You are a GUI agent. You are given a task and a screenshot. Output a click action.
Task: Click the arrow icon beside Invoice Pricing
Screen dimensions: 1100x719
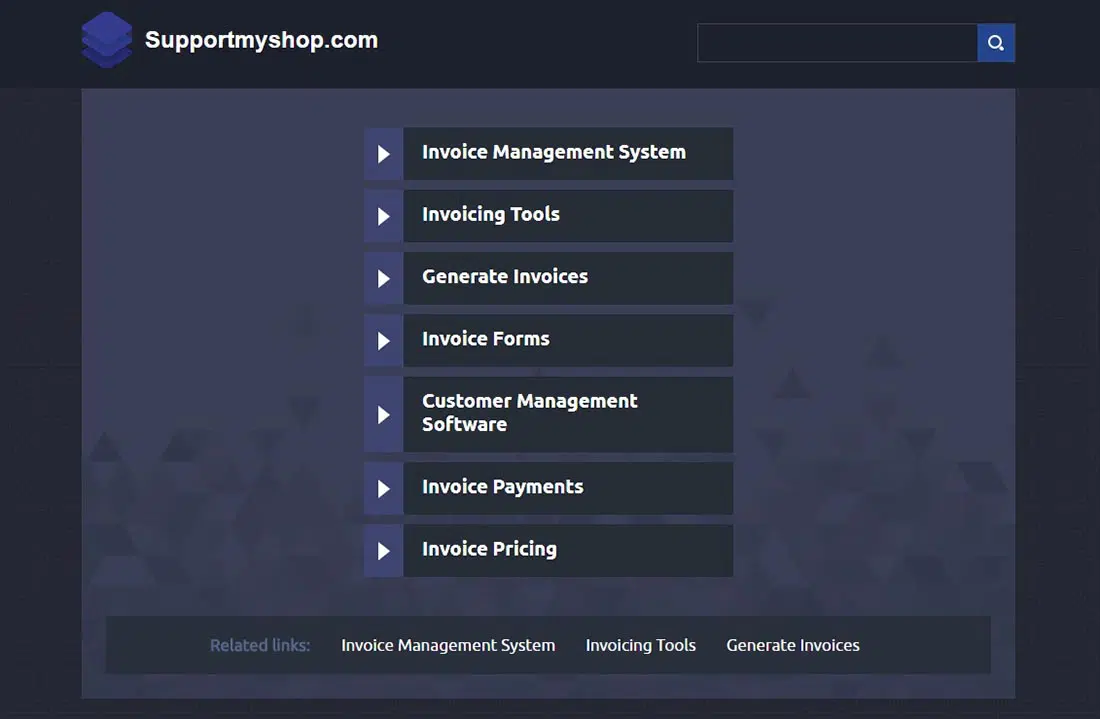pyautogui.click(x=384, y=550)
